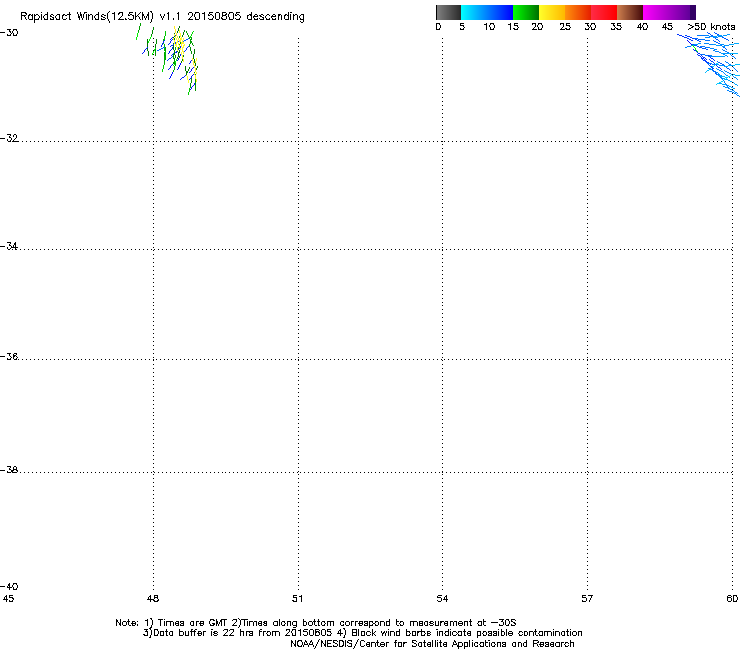Viewport: 740px width, 650px height.
Task: Click the orange 25-30 knots color segment
Action: click(x=578, y=12)
